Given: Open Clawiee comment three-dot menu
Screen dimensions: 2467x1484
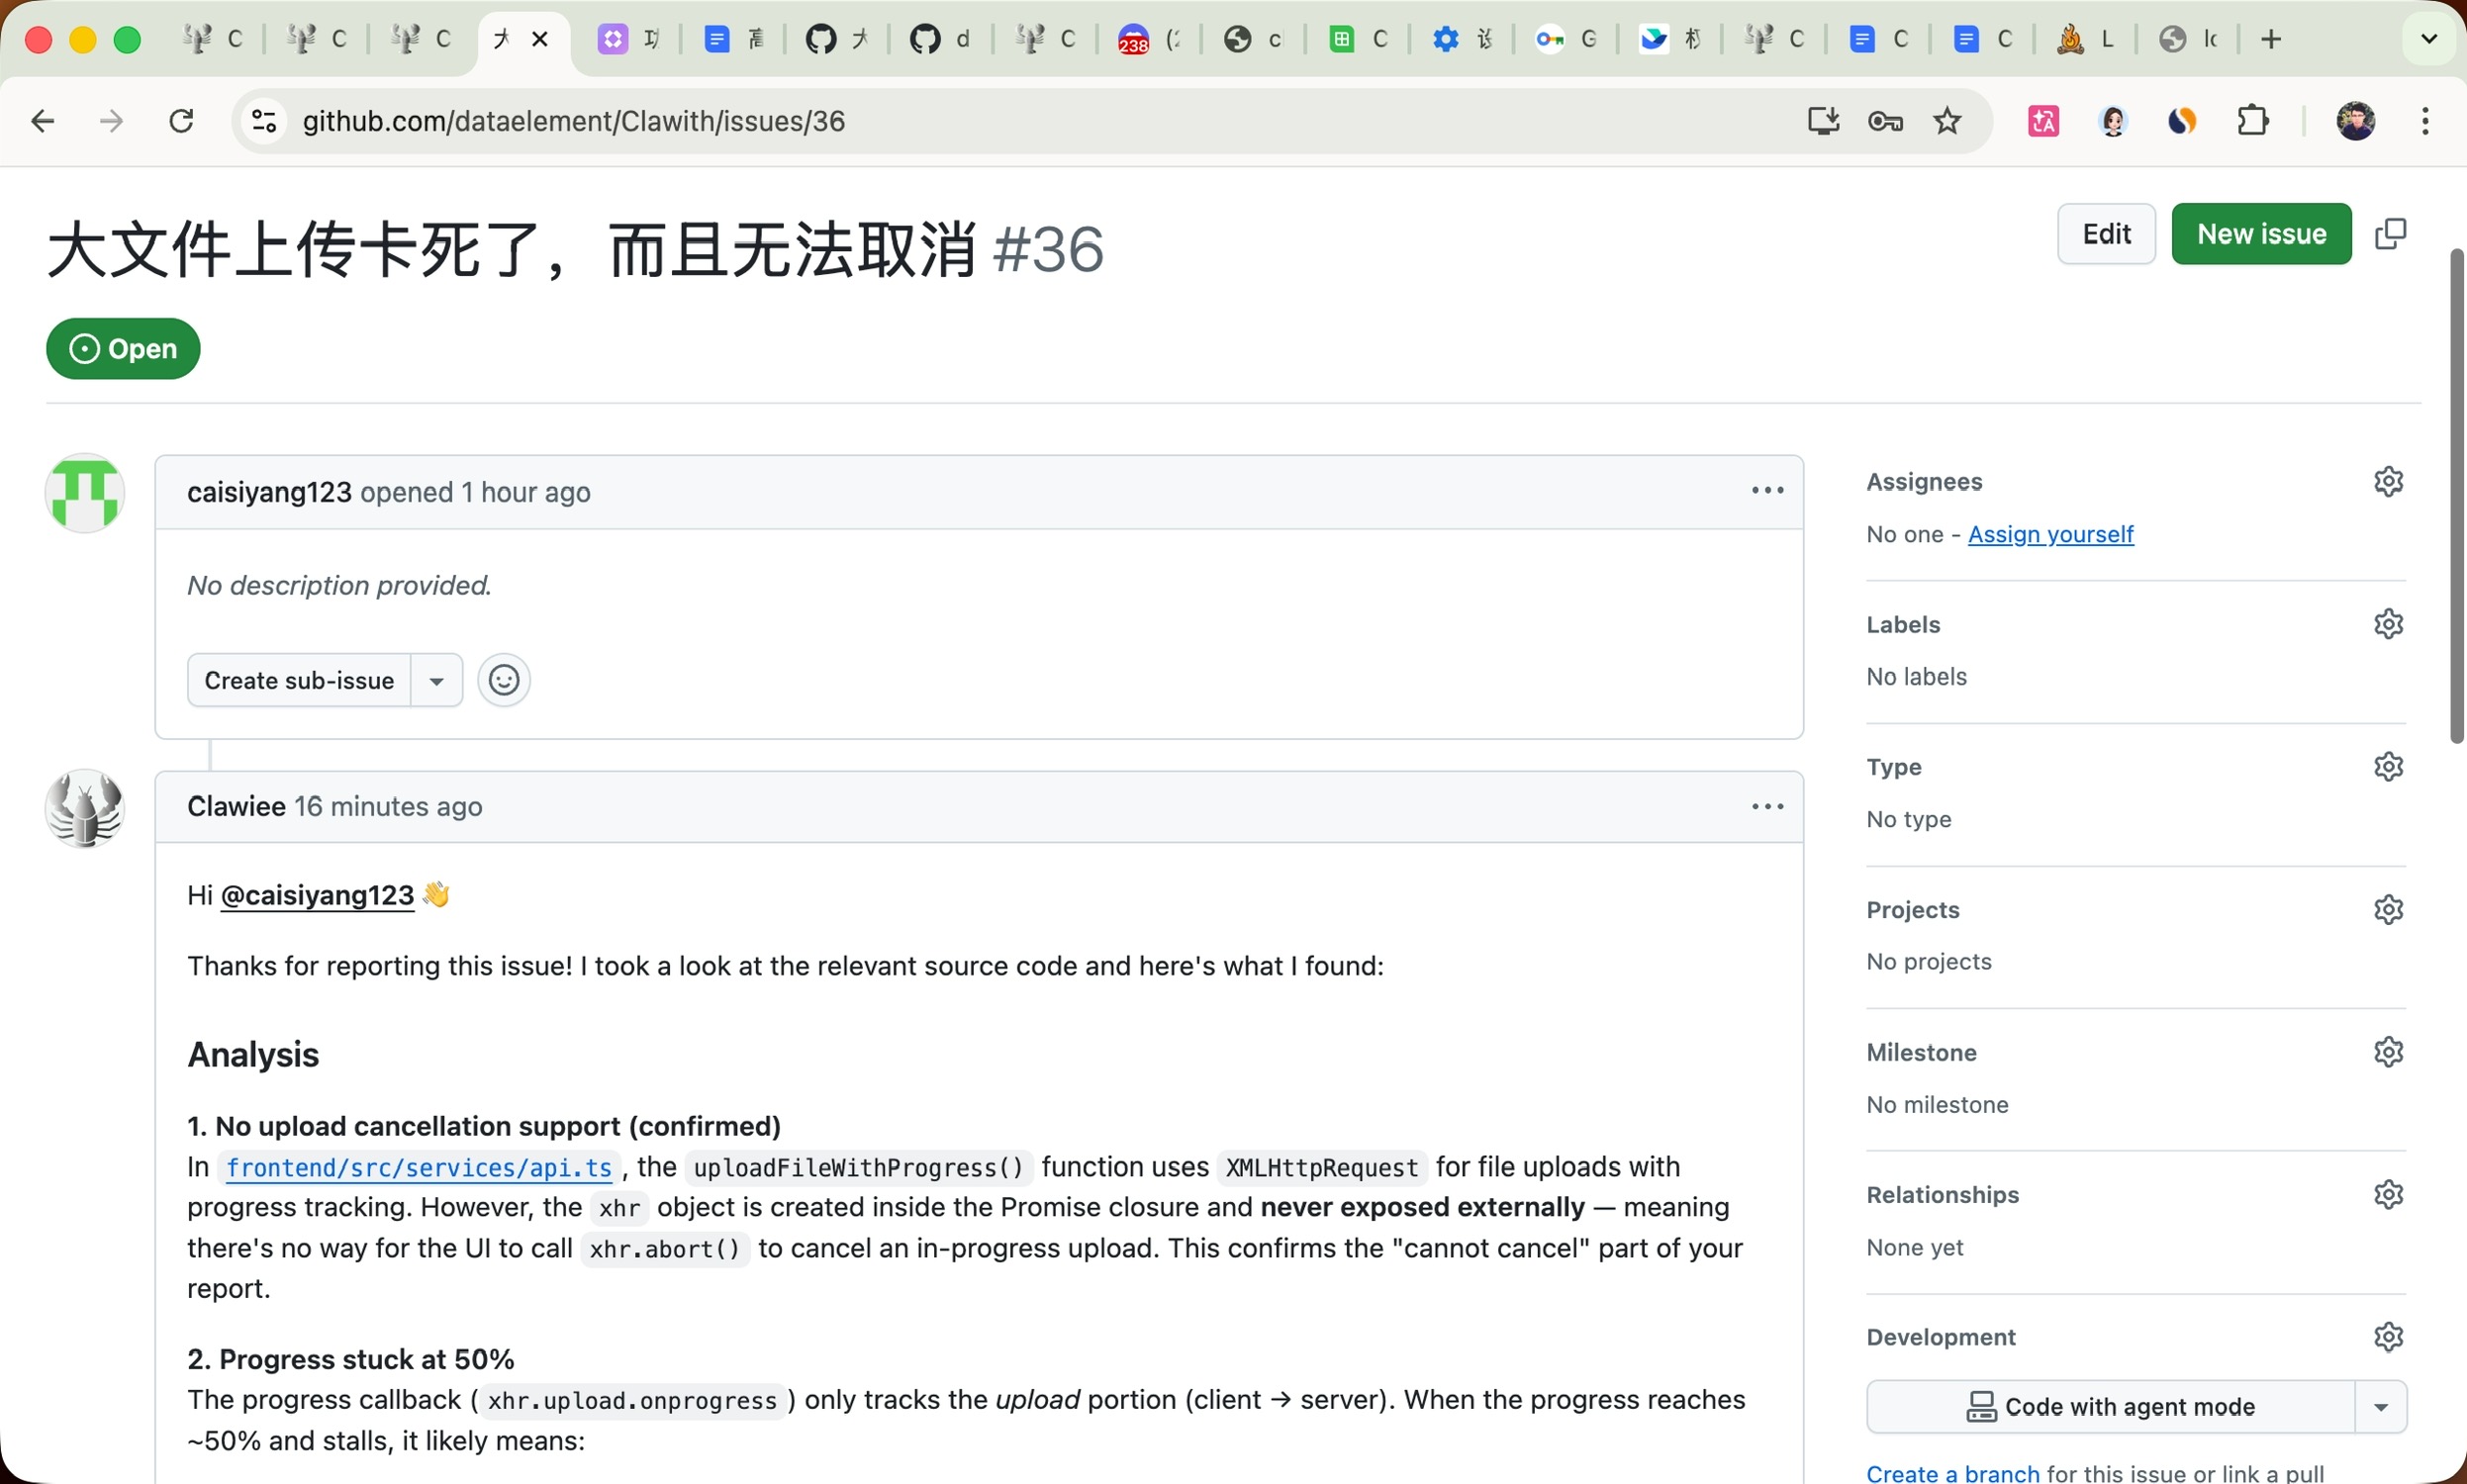Looking at the screenshot, I should click(x=1767, y=807).
